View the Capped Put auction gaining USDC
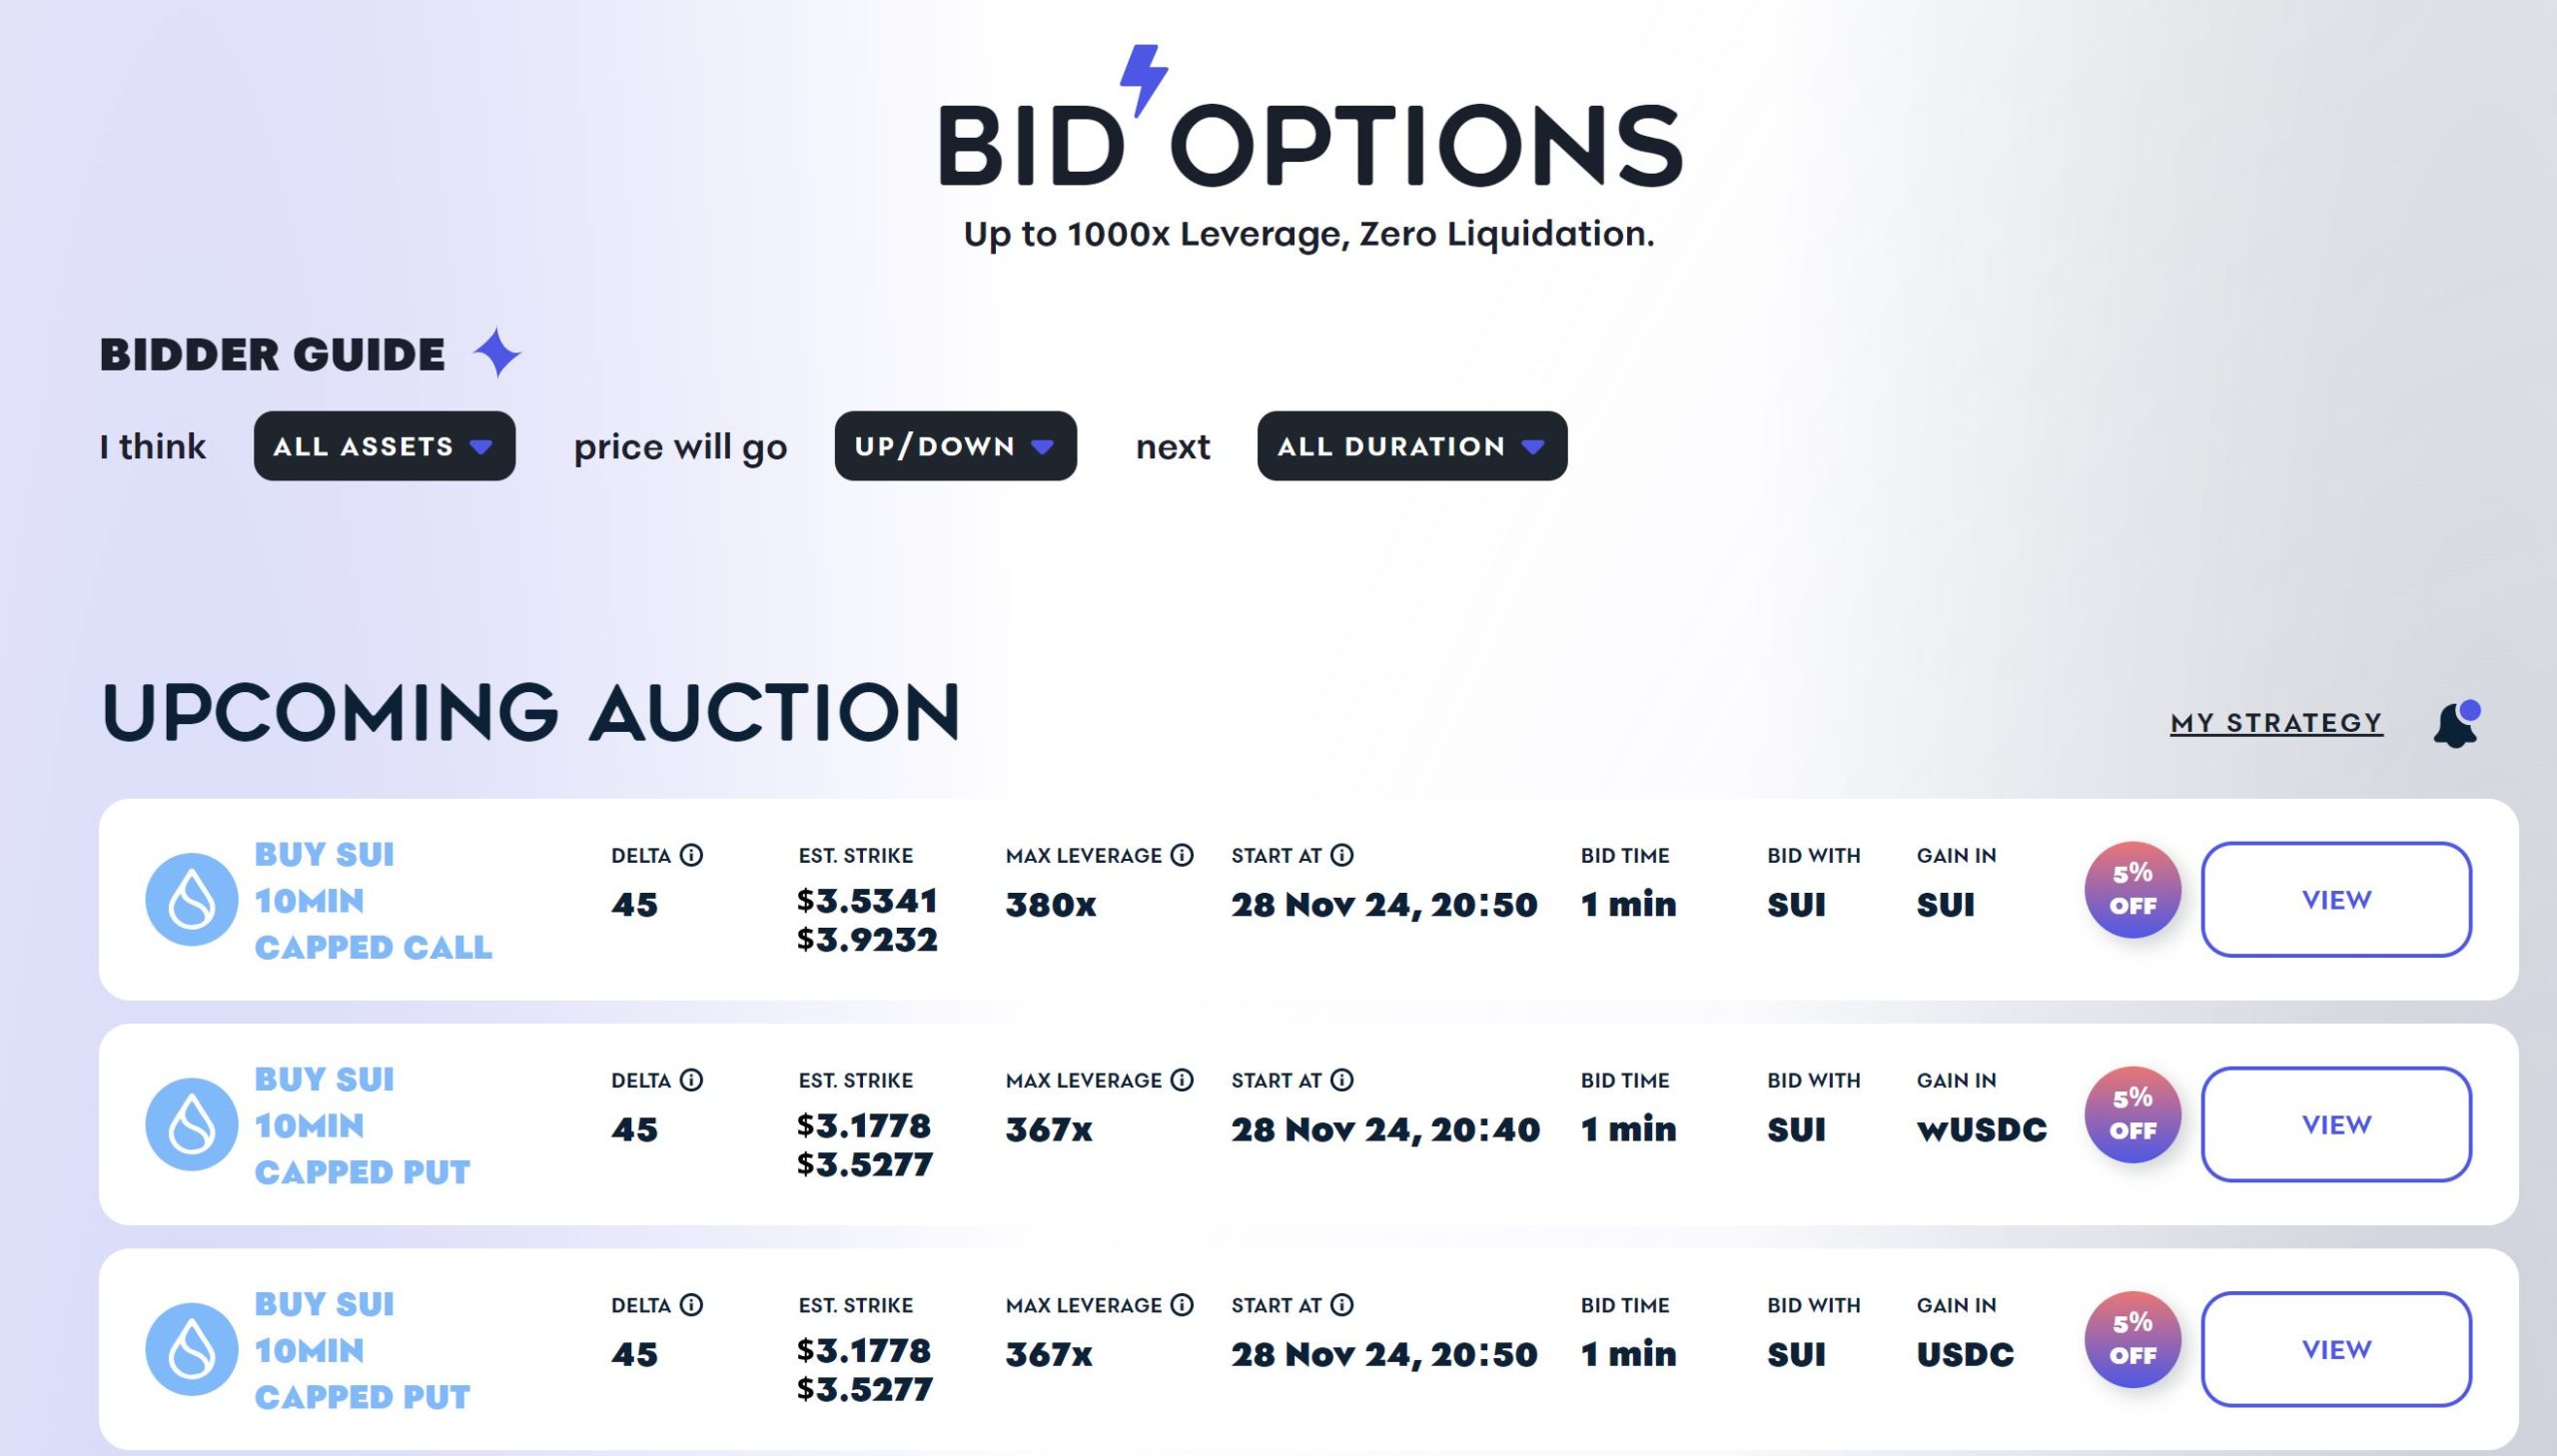Image resolution: width=2557 pixels, height=1456 pixels. 2336,1350
